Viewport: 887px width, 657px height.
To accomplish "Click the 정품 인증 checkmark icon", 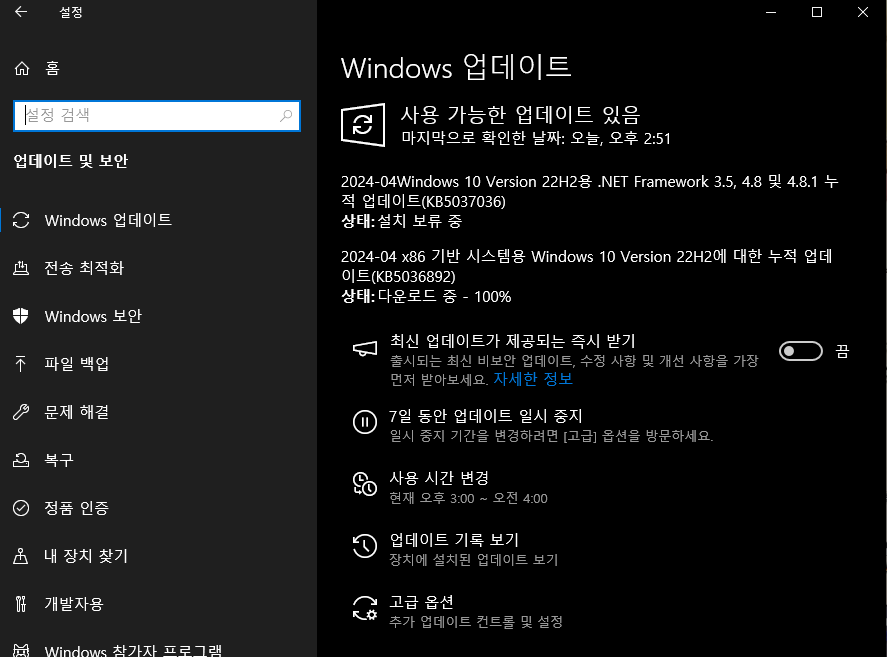I will pyautogui.click(x=21, y=508).
